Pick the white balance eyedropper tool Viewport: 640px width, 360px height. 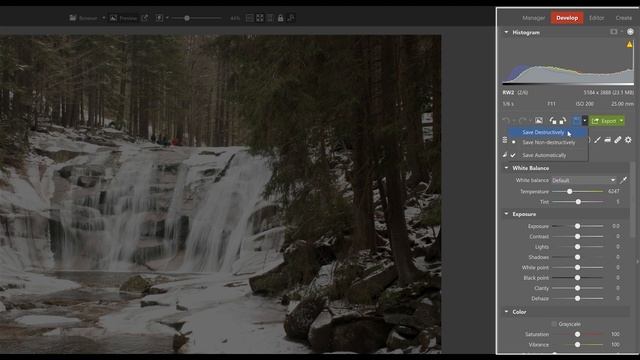coord(623,180)
